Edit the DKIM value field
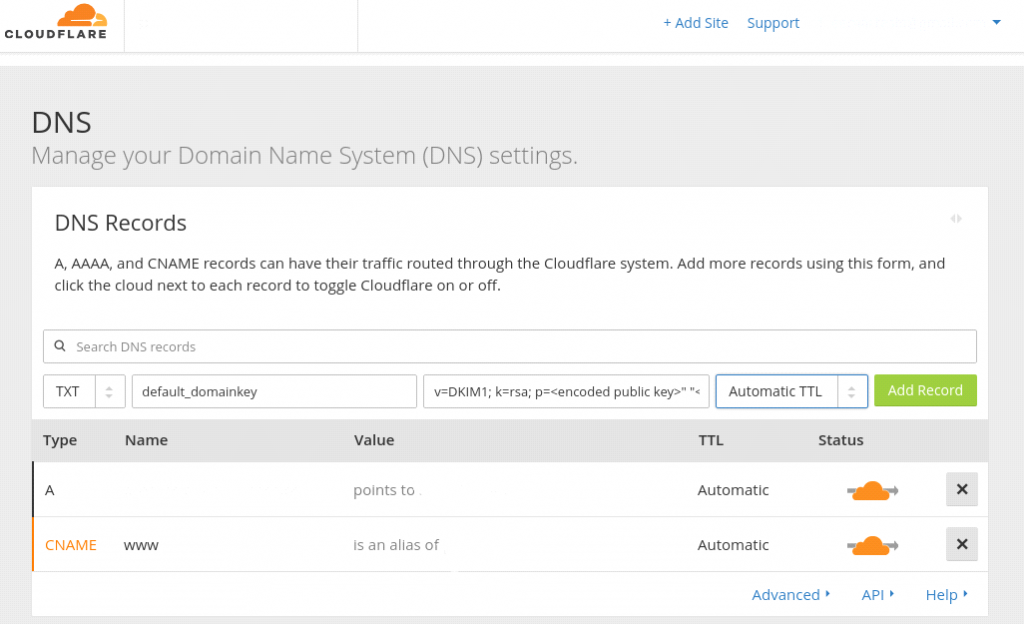Viewport: 1024px width, 624px height. tap(566, 391)
